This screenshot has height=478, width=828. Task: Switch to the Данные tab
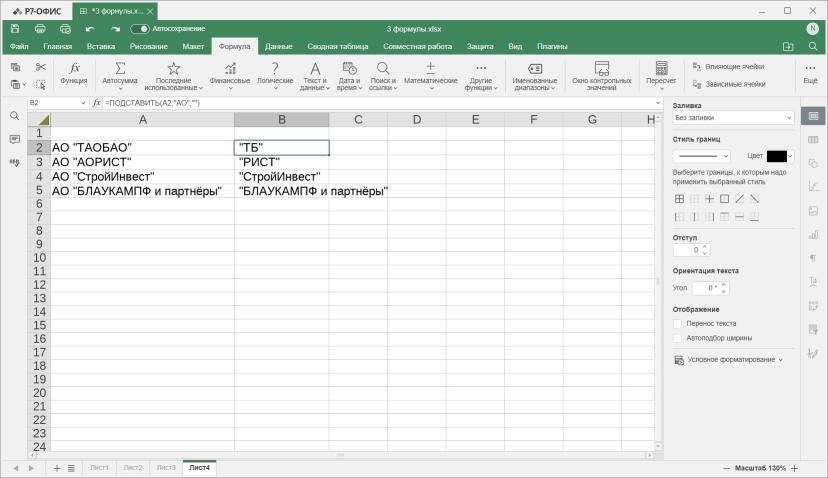click(278, 46)
